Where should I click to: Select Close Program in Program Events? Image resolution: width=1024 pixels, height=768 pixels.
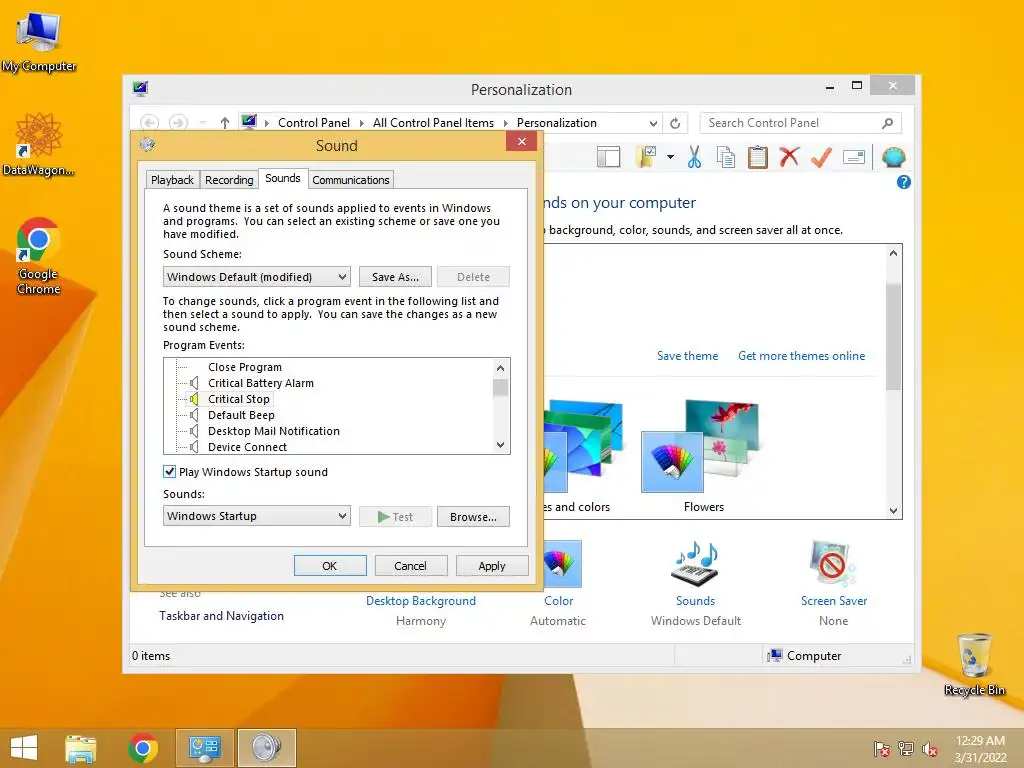tap(245, 367)
